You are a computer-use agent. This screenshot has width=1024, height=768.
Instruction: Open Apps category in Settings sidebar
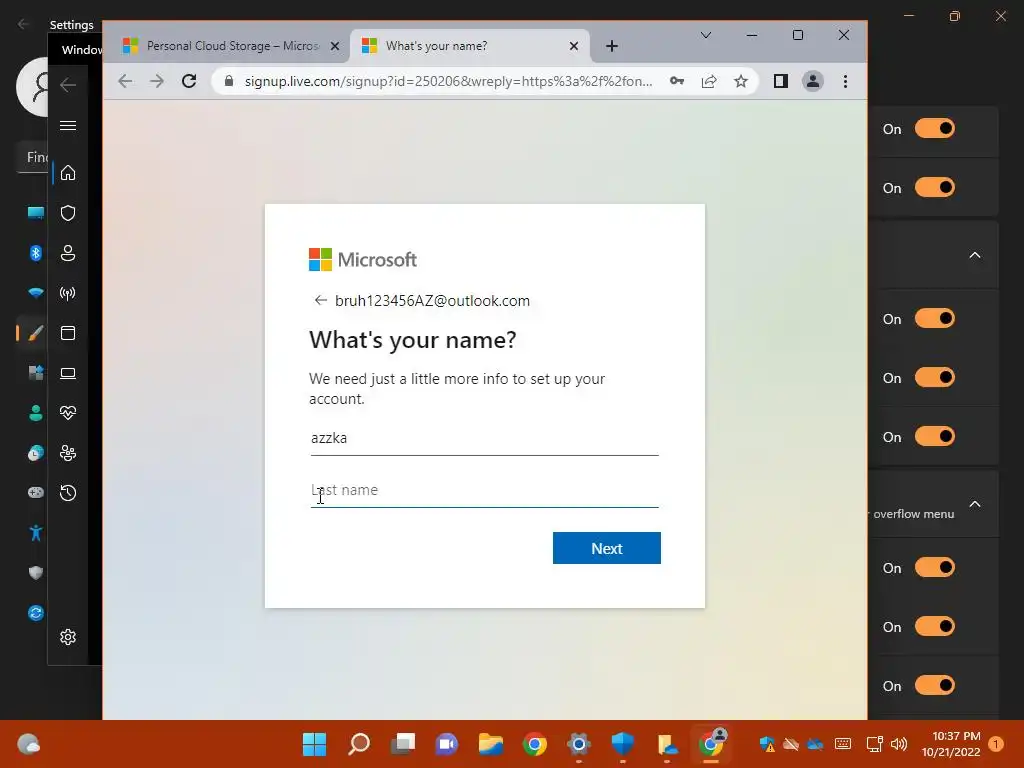pyautogui.click(x=35, y=373)
